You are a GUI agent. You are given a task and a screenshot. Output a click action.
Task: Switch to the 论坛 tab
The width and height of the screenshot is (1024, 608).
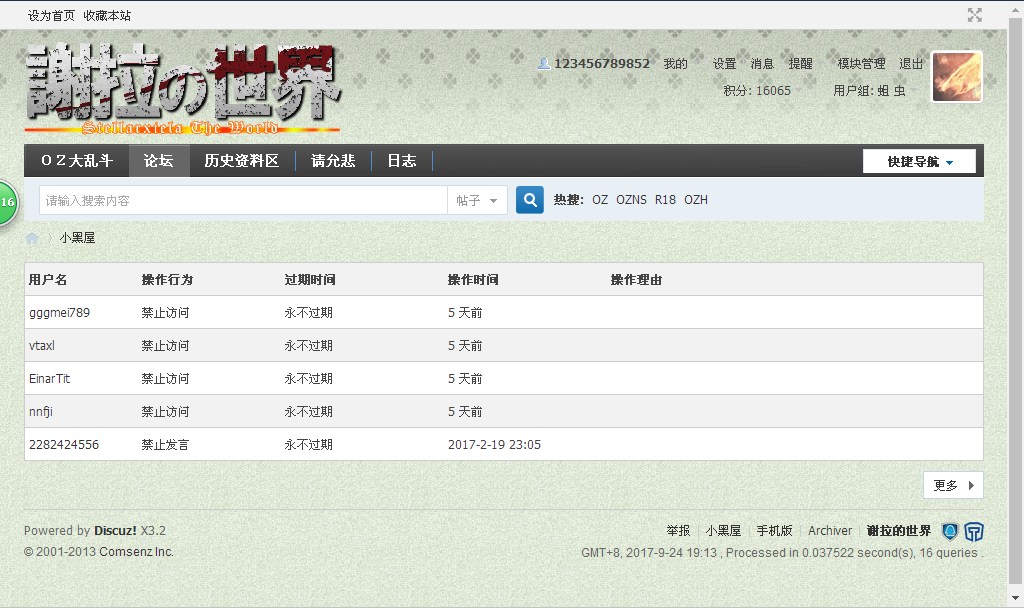(x=159, y=161)
